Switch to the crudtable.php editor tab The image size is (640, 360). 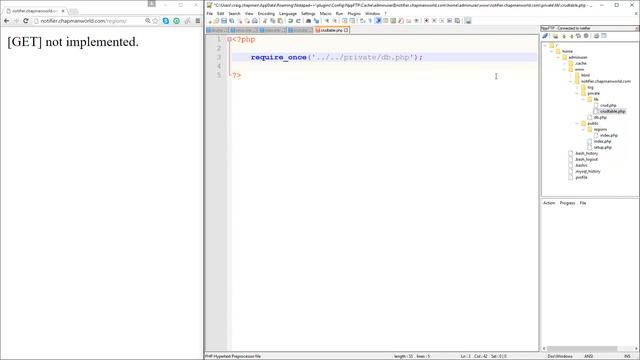point(331,30)
